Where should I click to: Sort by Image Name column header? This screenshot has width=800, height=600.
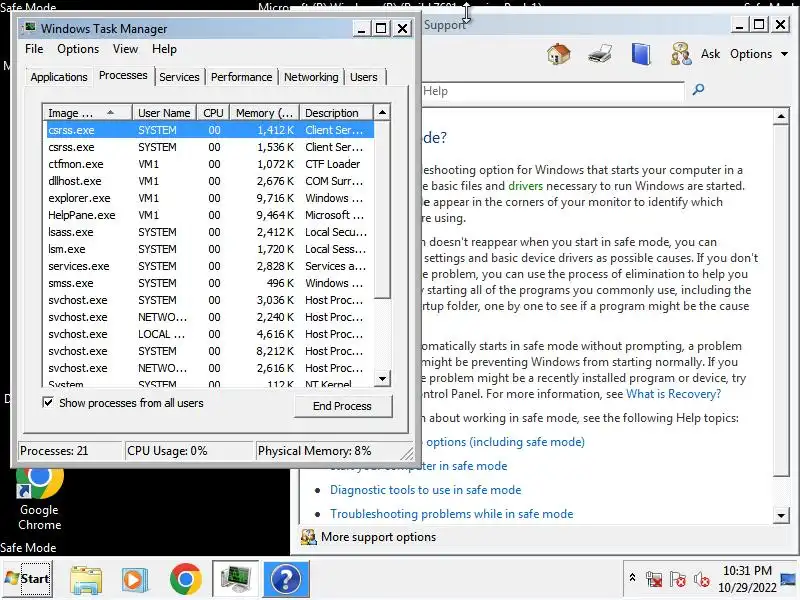click(87, 112)
